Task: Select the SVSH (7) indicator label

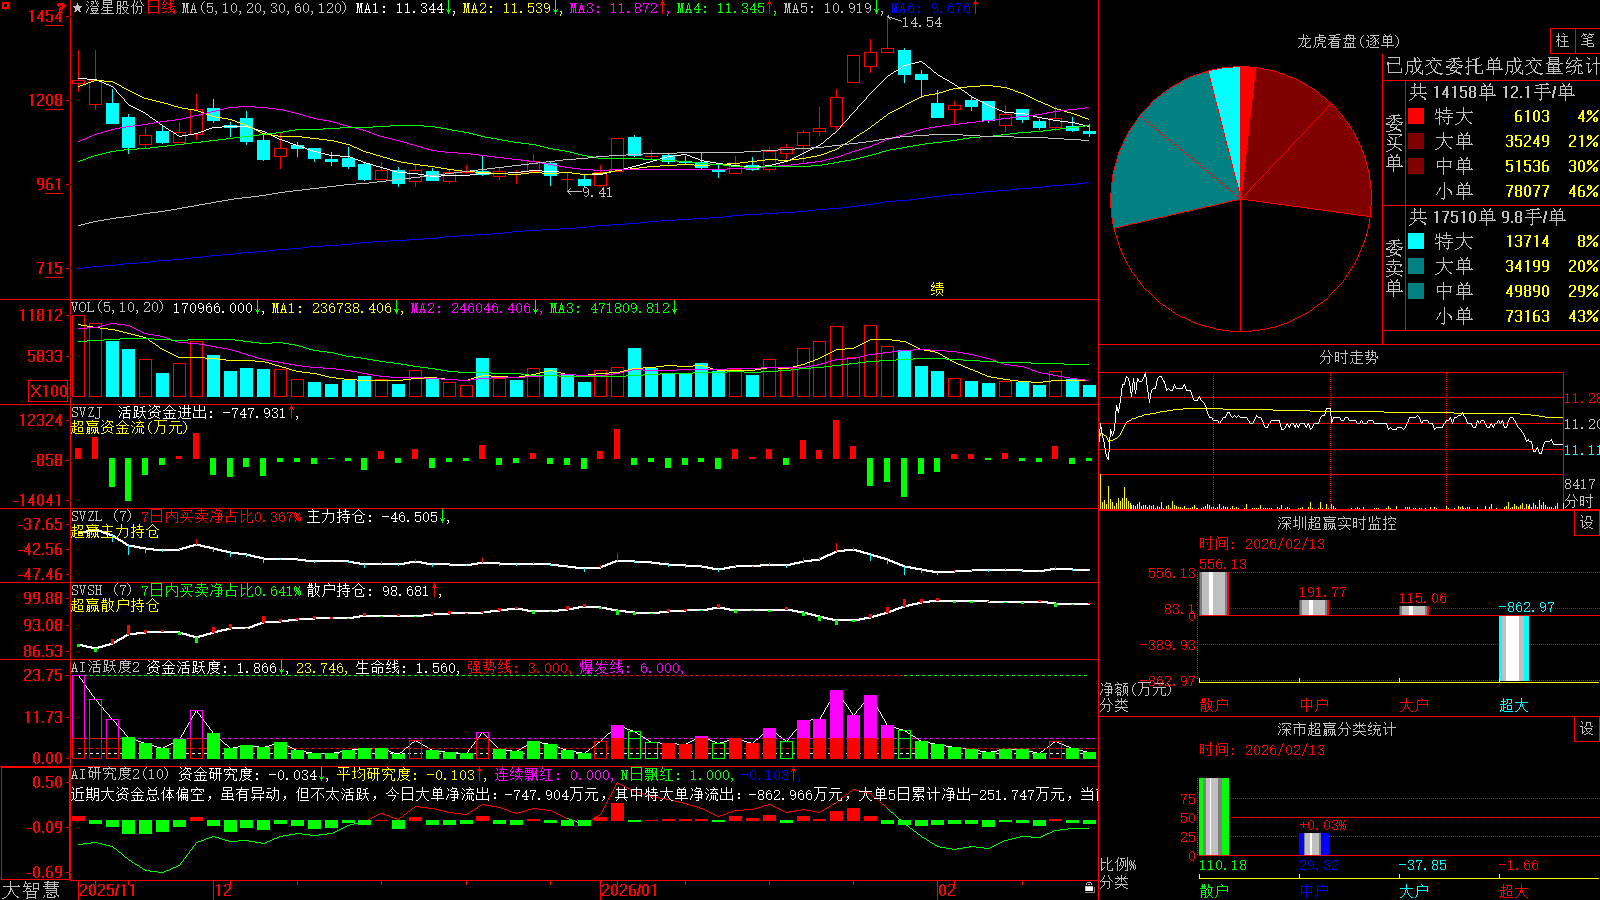Action: [x=101, y=591]
